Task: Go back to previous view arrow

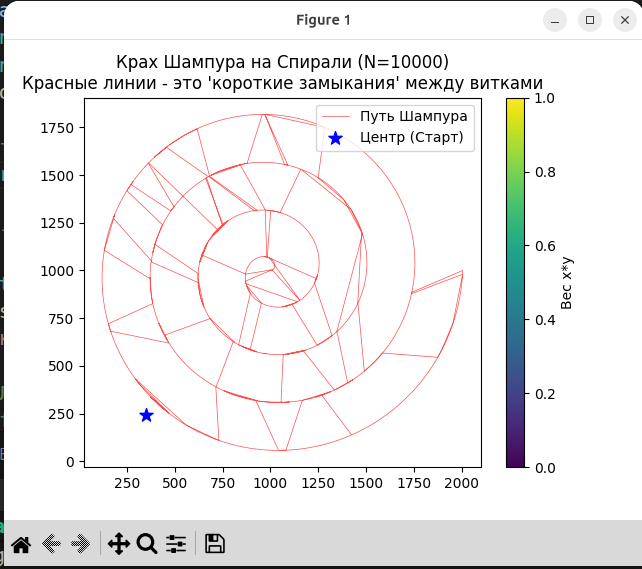Action: (51, 544)
